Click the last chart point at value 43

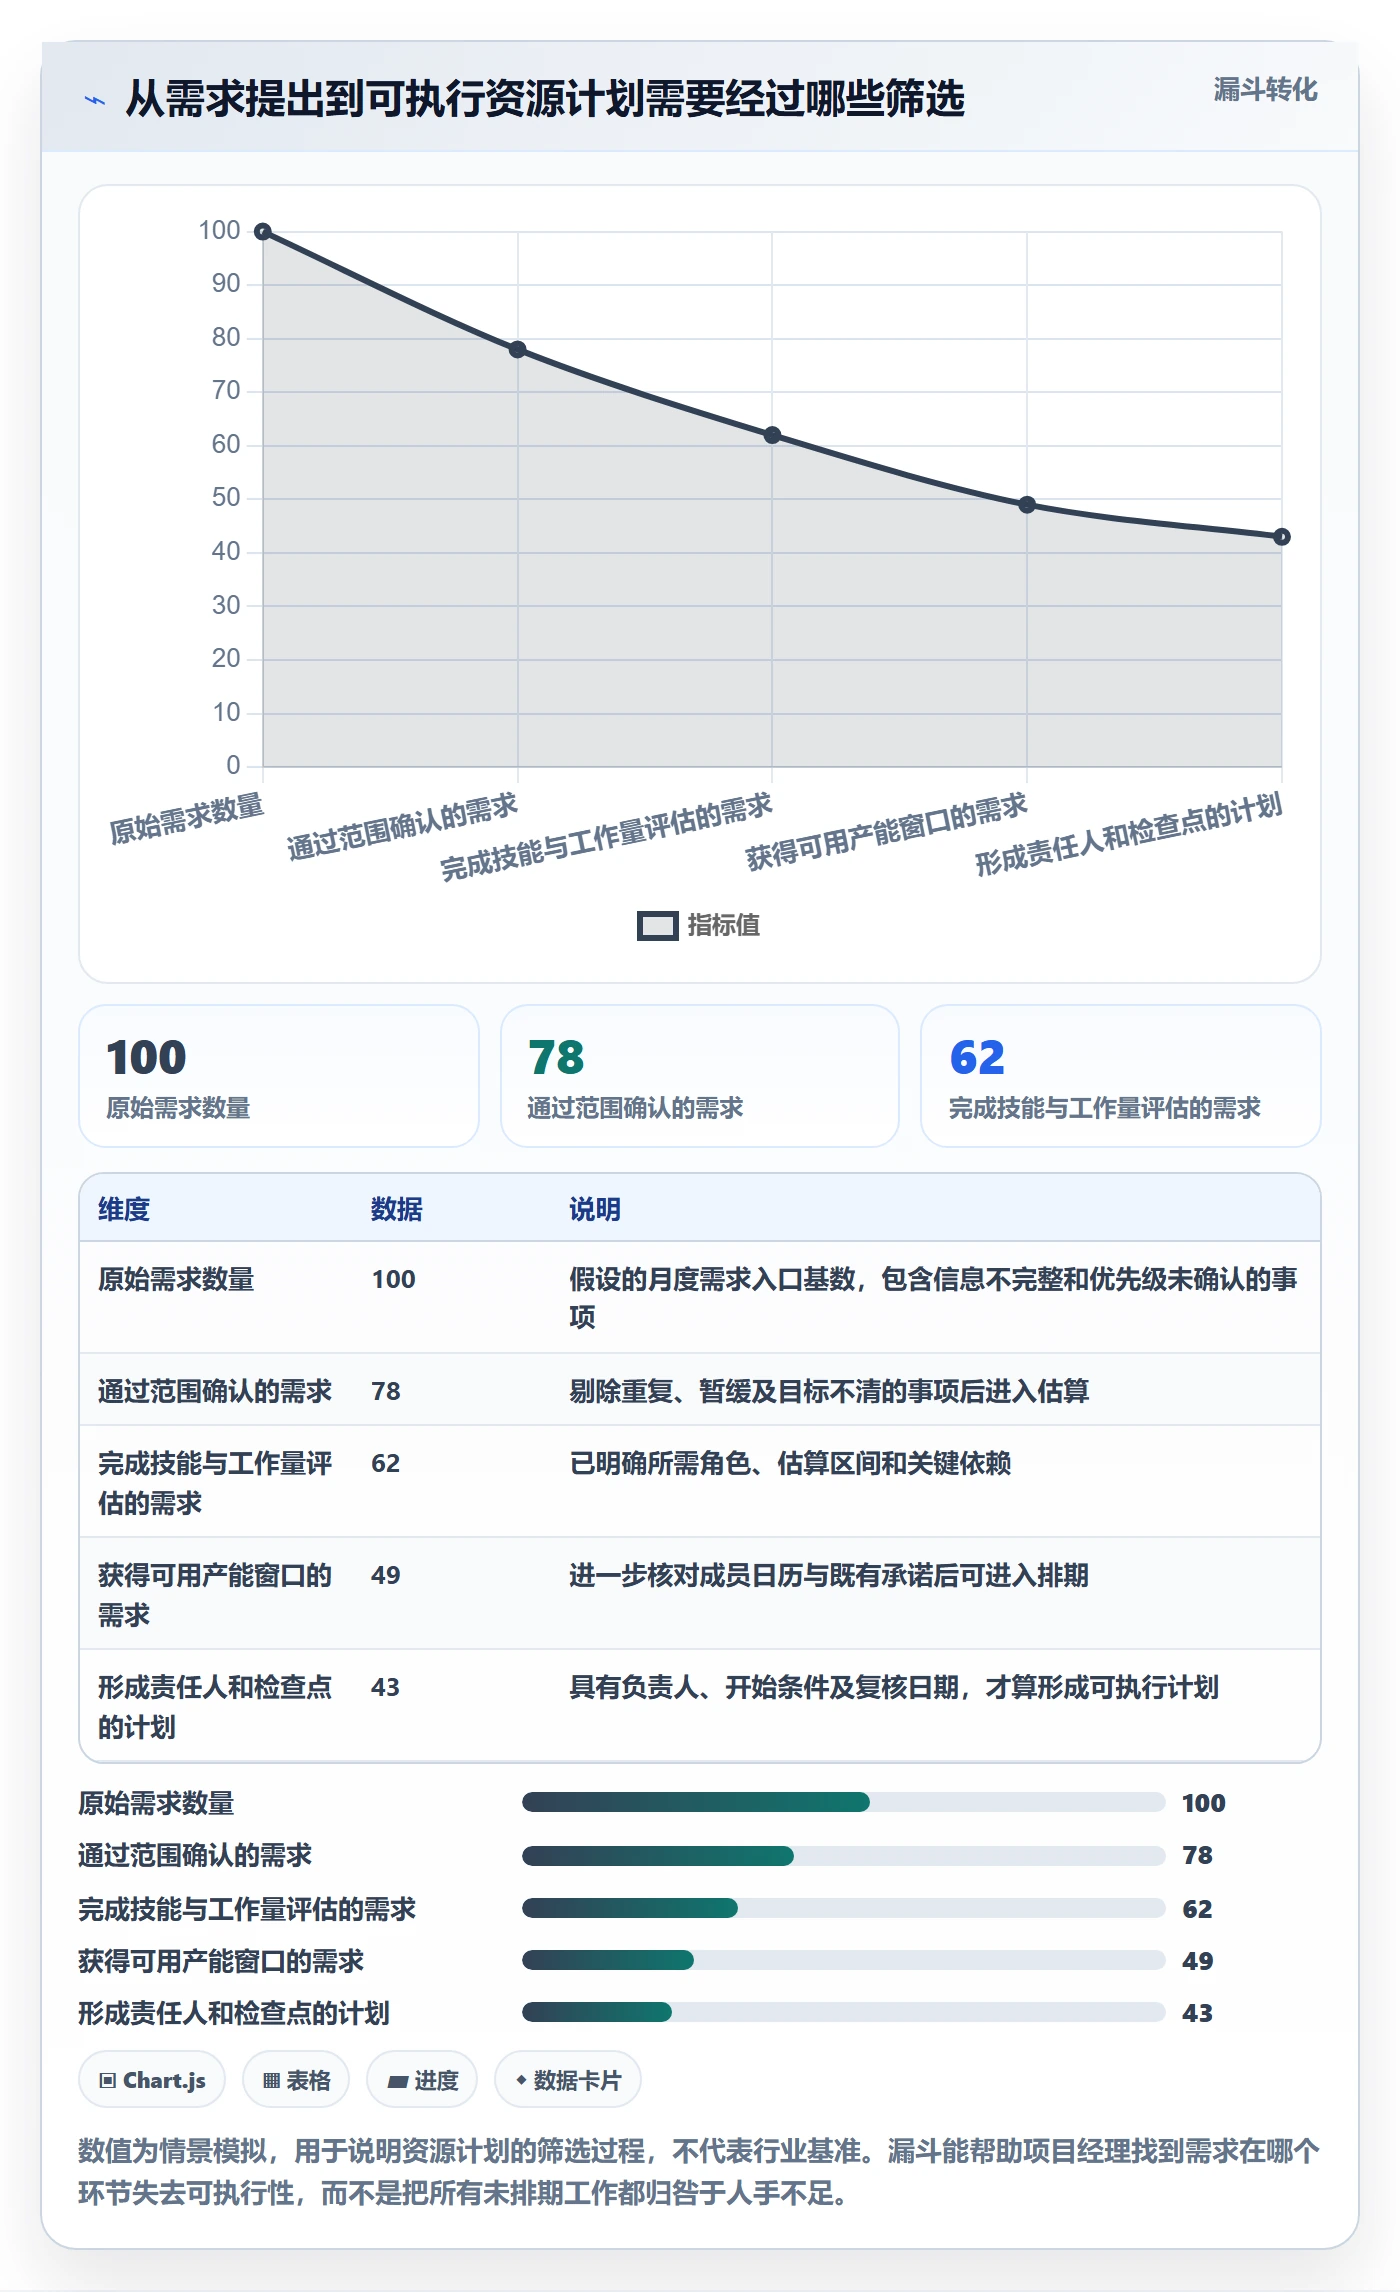(x=1282, y=537)
